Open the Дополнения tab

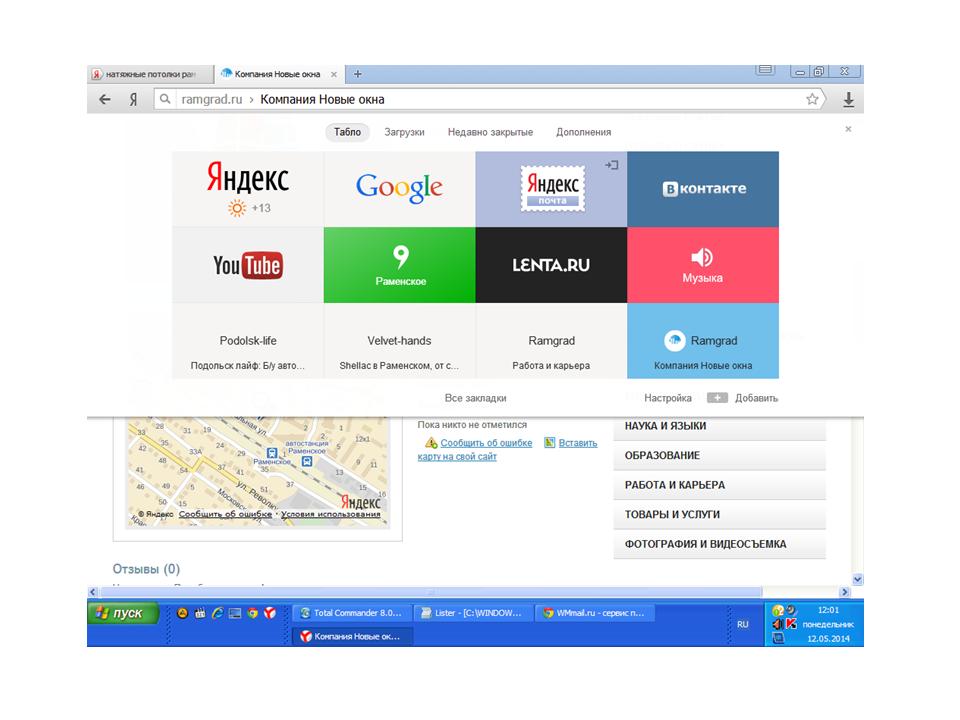tap(583, 132)
